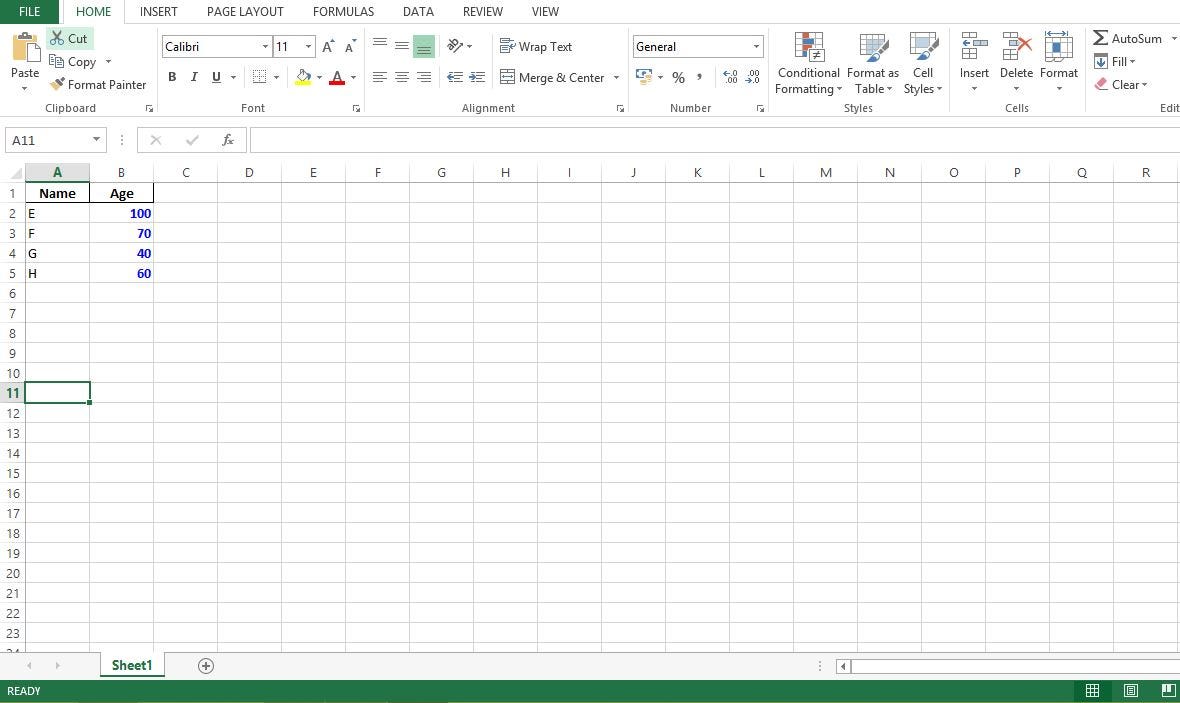This screenshot has width=1180, height=703.
Task: Click the Accounting Number Format icon
Action: [644, 77]
